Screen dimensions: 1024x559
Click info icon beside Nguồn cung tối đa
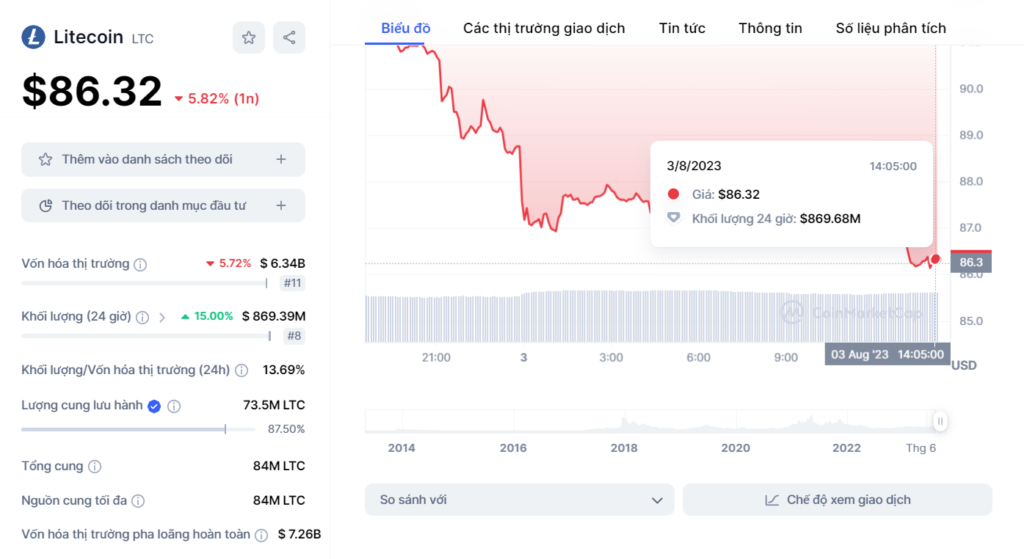pos(138,501)
